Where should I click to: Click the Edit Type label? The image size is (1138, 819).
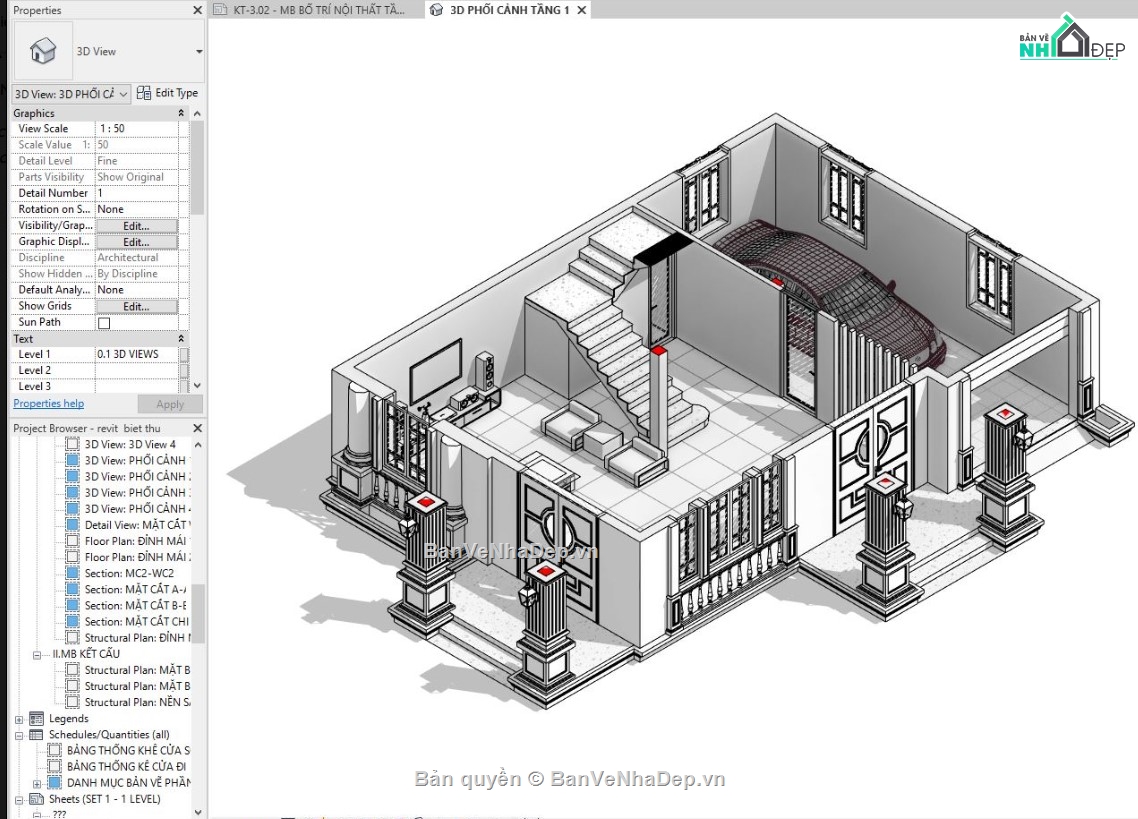tap(176, 93)
